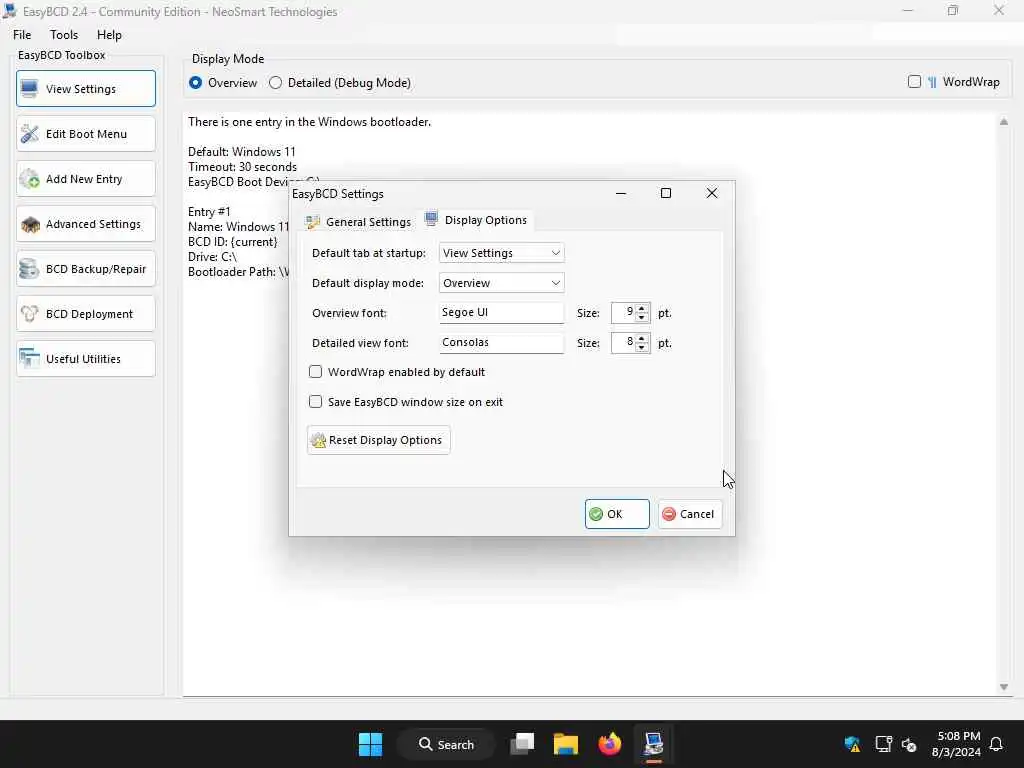Expand the Default display mode dropdown

[502, 283]
